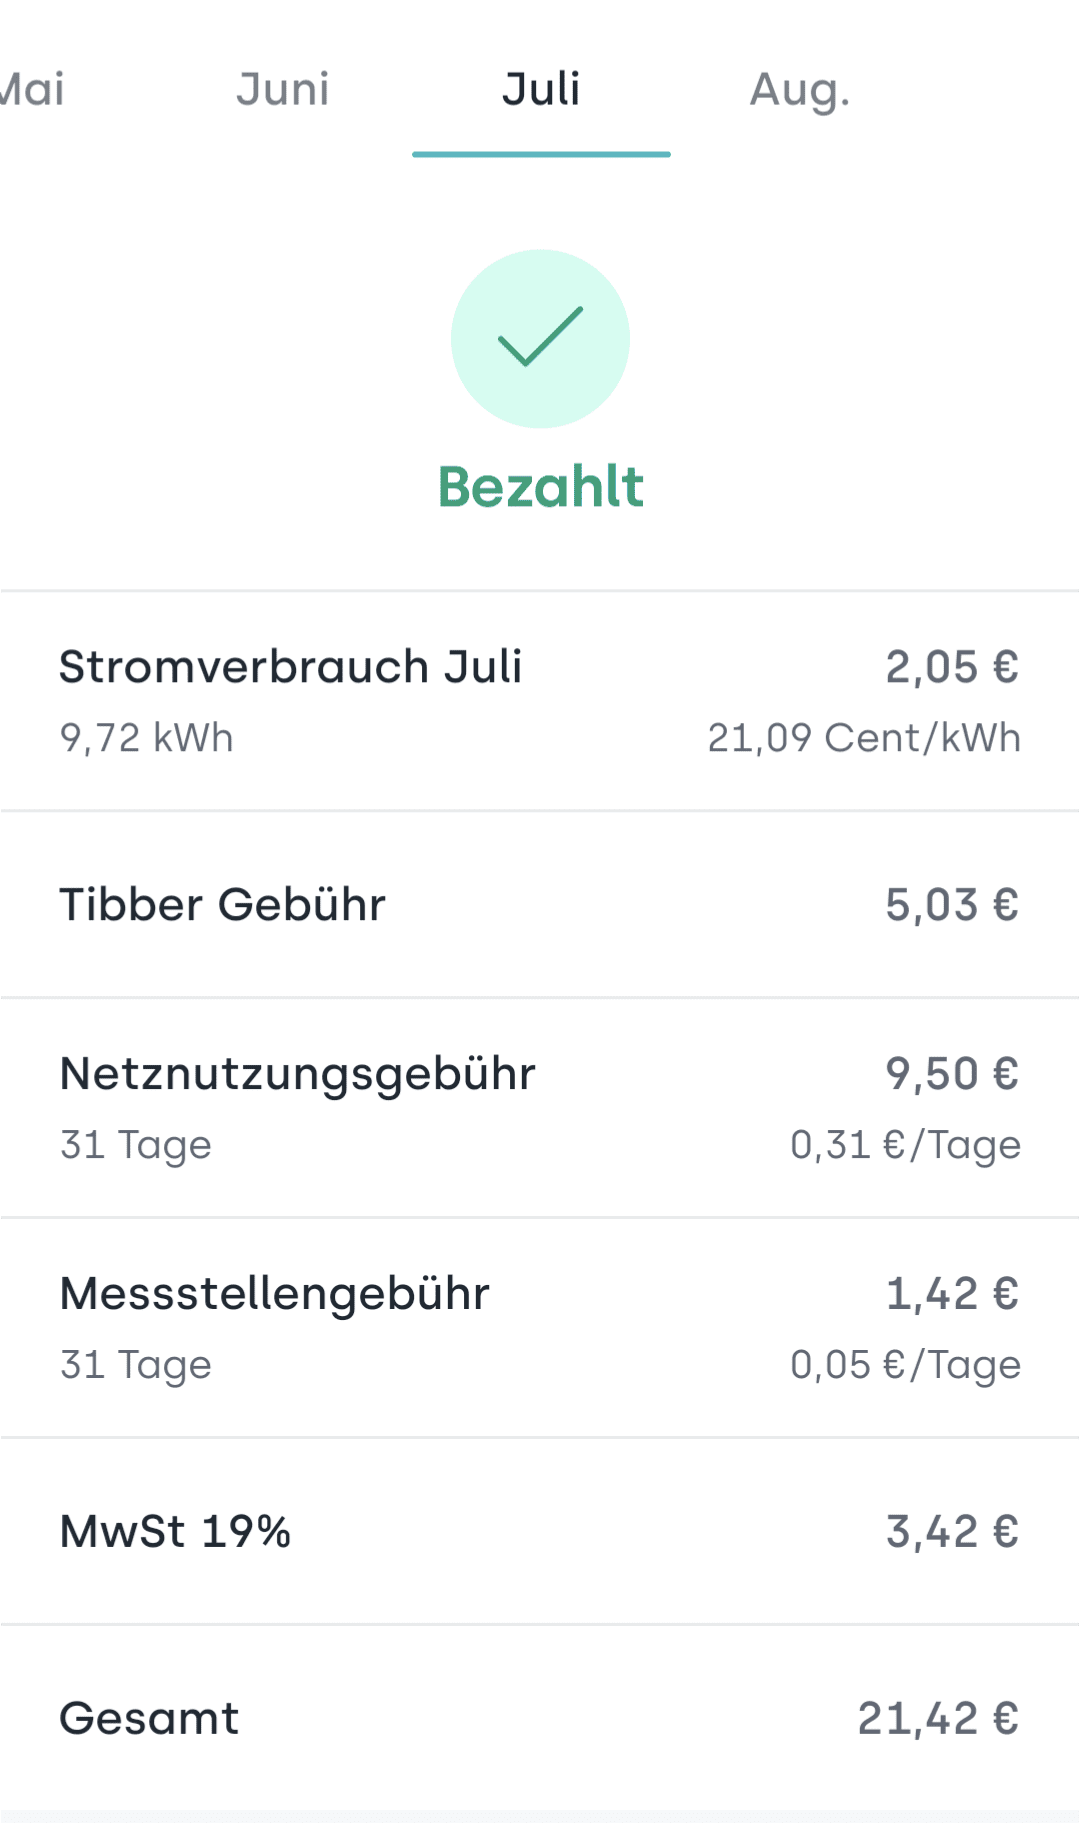Screen dimensions: 1080x1823
Task: Click the 21,09 Cent/kWh price
Action: tap(864, 738)
